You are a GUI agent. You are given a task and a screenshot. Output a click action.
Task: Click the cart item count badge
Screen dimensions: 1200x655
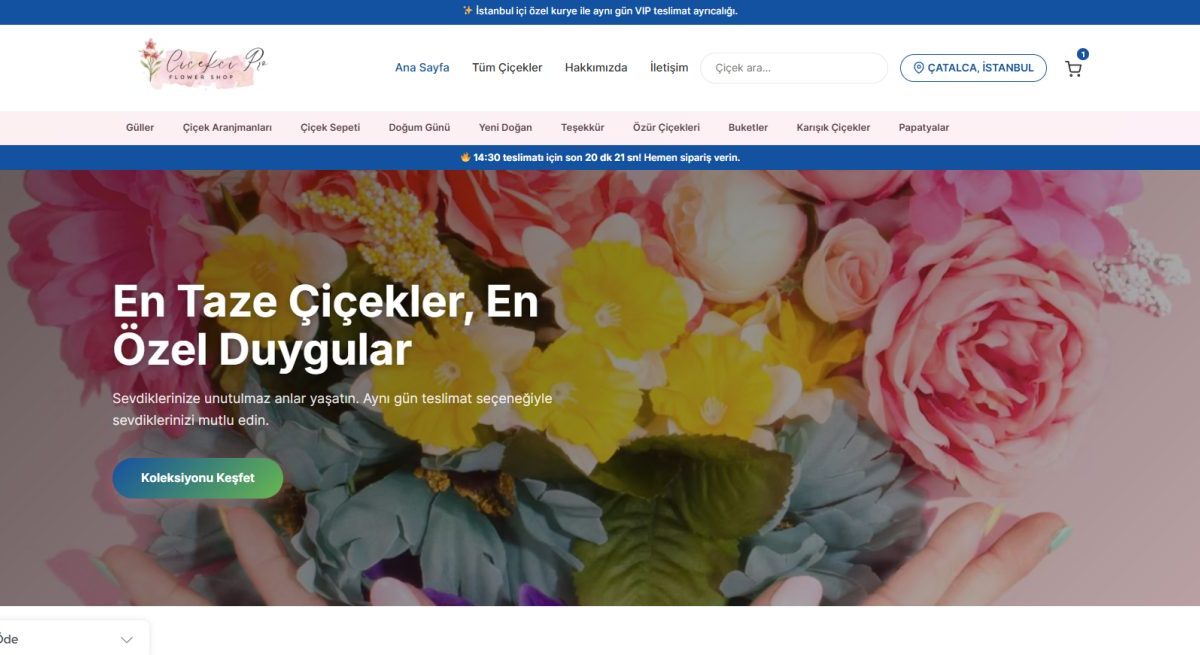[1083, 54]
